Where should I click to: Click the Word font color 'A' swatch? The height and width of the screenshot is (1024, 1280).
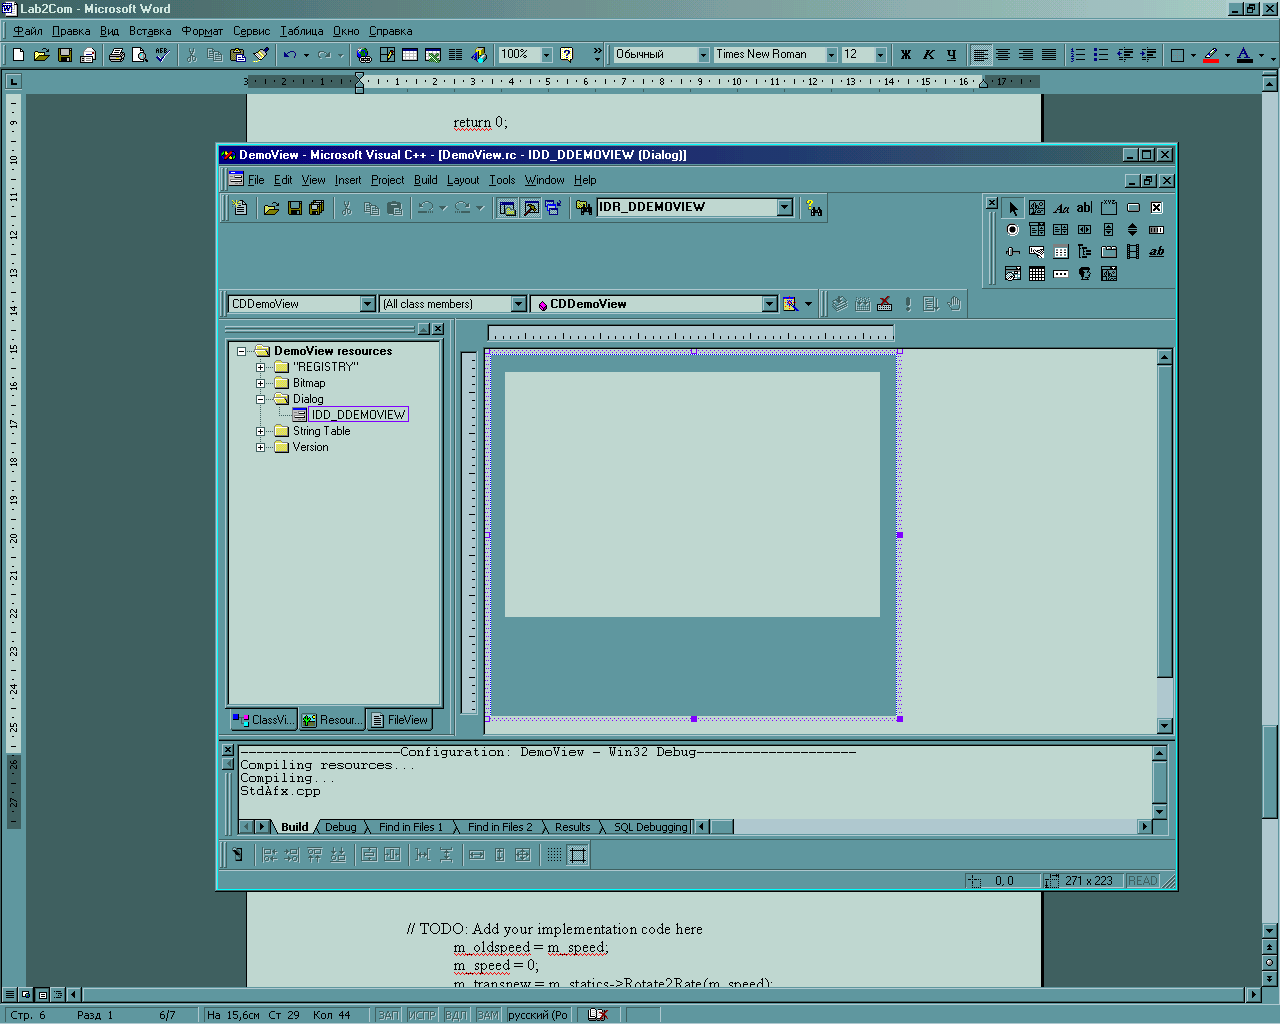[1244, 55]
